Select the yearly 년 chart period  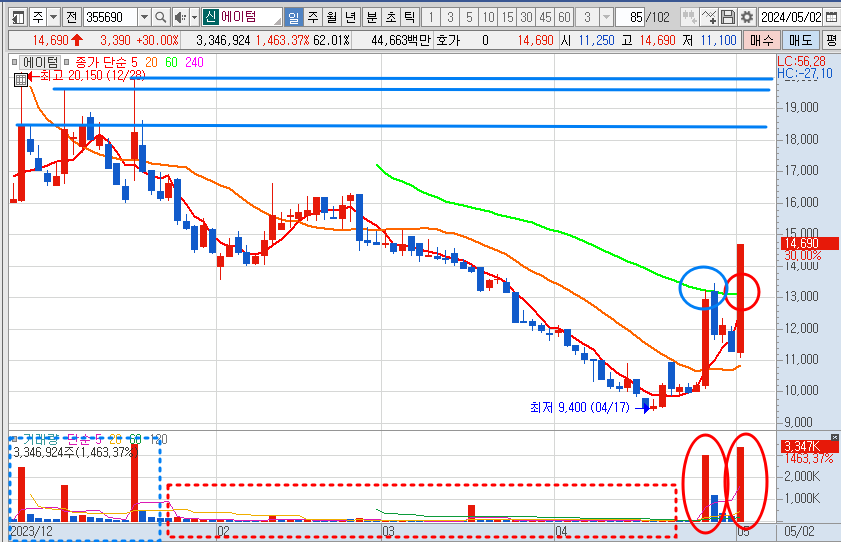click(350, 18)
